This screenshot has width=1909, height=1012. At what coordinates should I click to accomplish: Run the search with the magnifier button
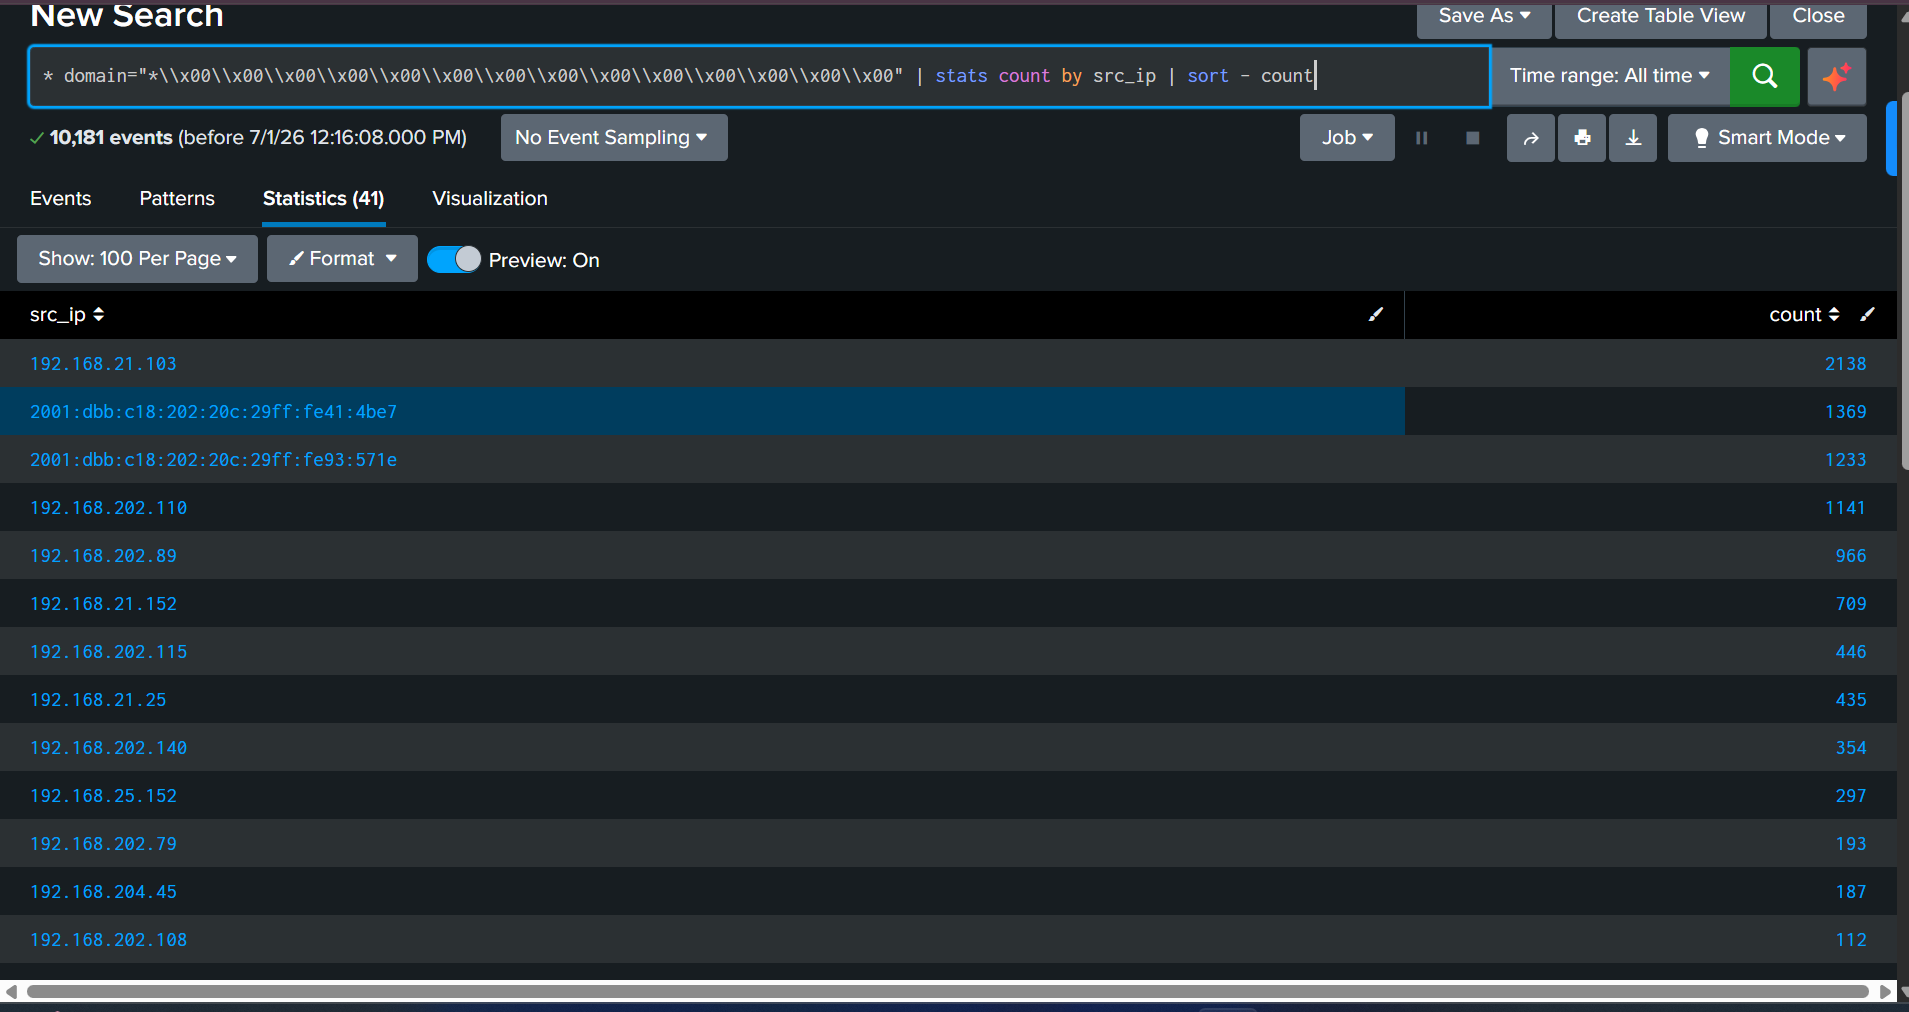pyautogui.click(x=1765, y=76)
